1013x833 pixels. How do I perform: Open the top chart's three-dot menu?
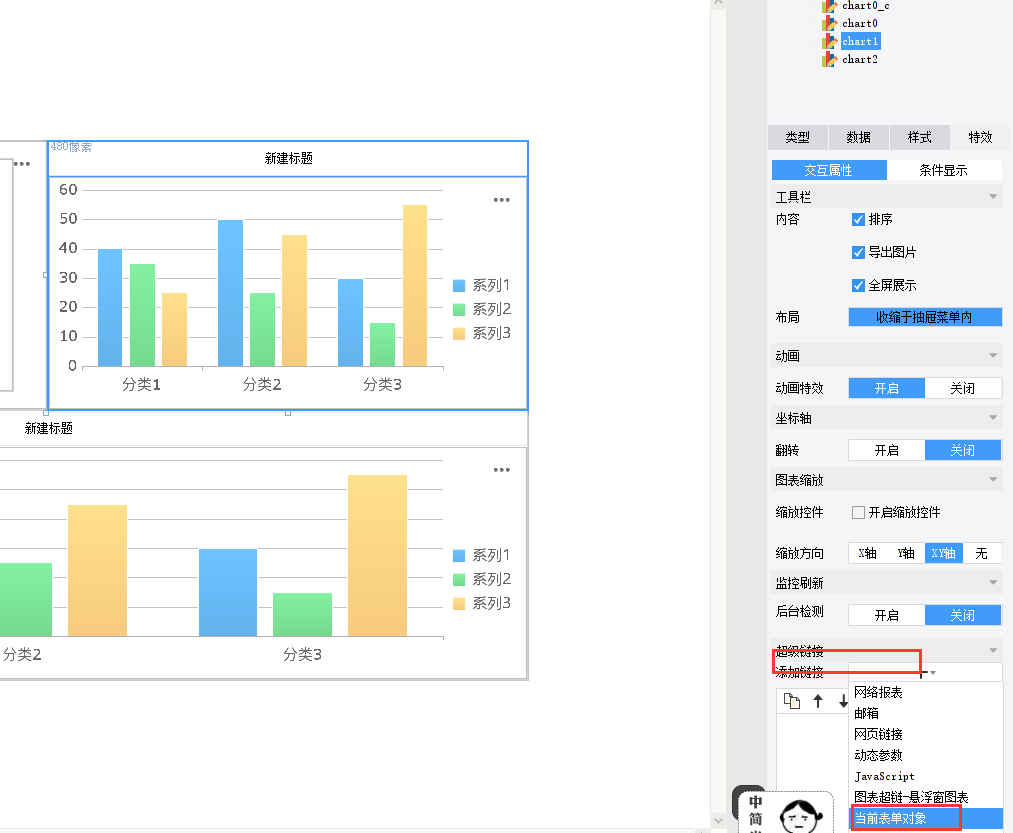(501, 200)
